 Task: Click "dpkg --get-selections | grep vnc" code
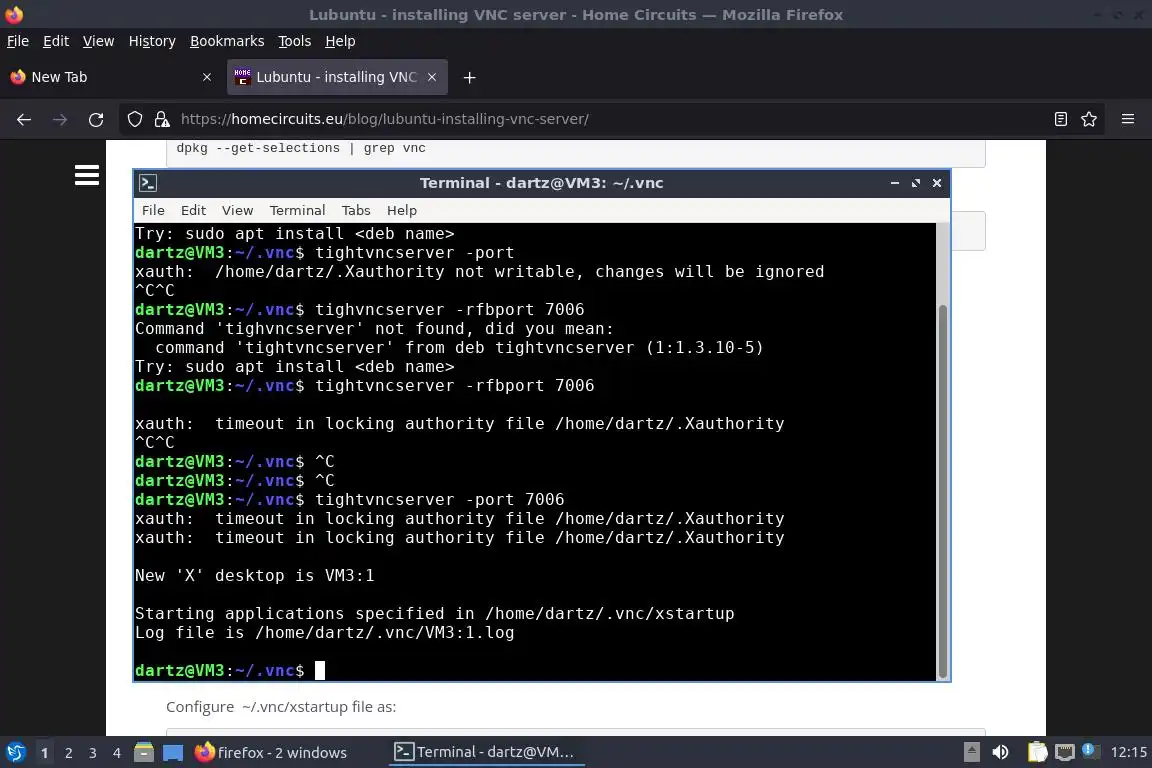[300, 148]
